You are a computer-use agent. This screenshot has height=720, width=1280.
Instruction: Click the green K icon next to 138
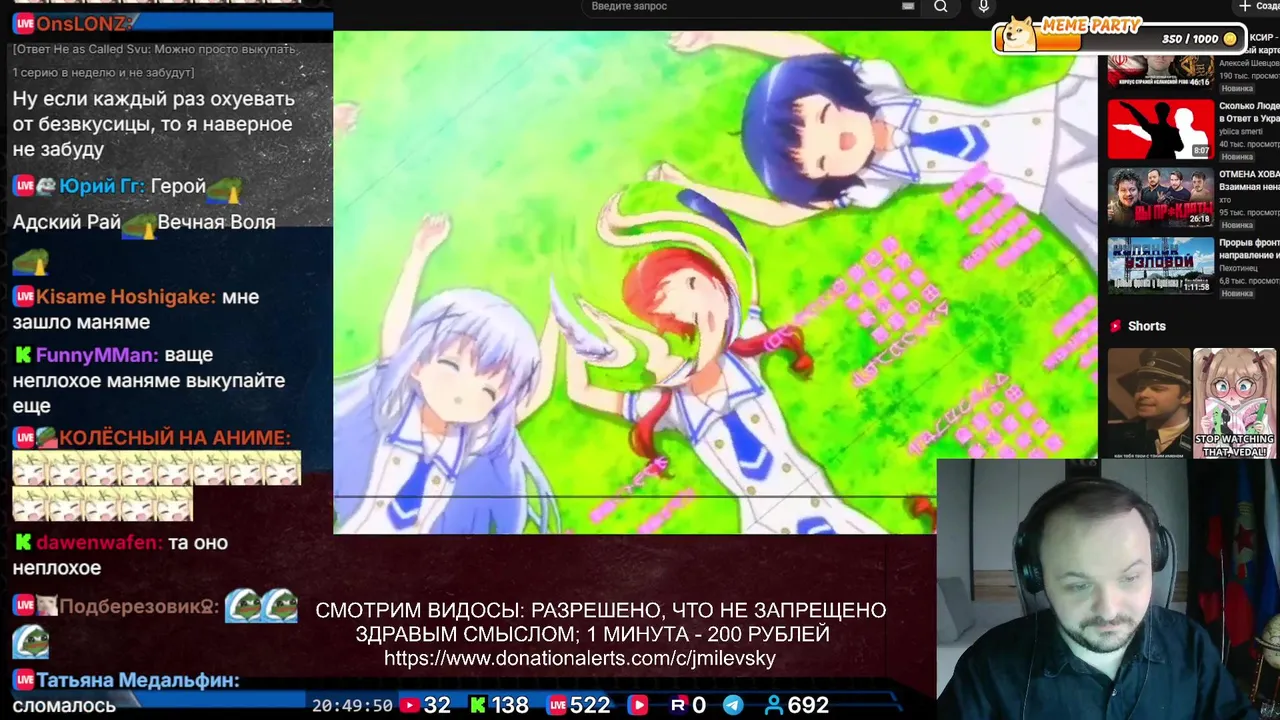point(478,705)
